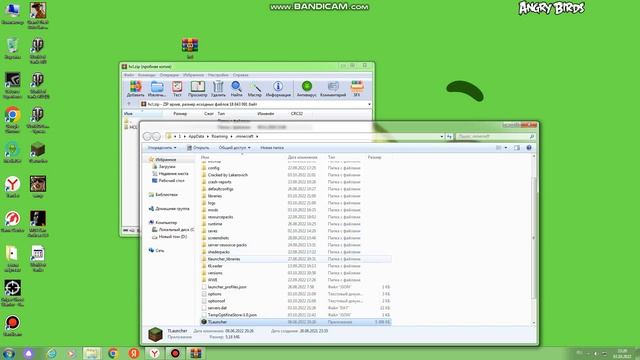Open the Общий доступ dropdown

pos(234,148)
